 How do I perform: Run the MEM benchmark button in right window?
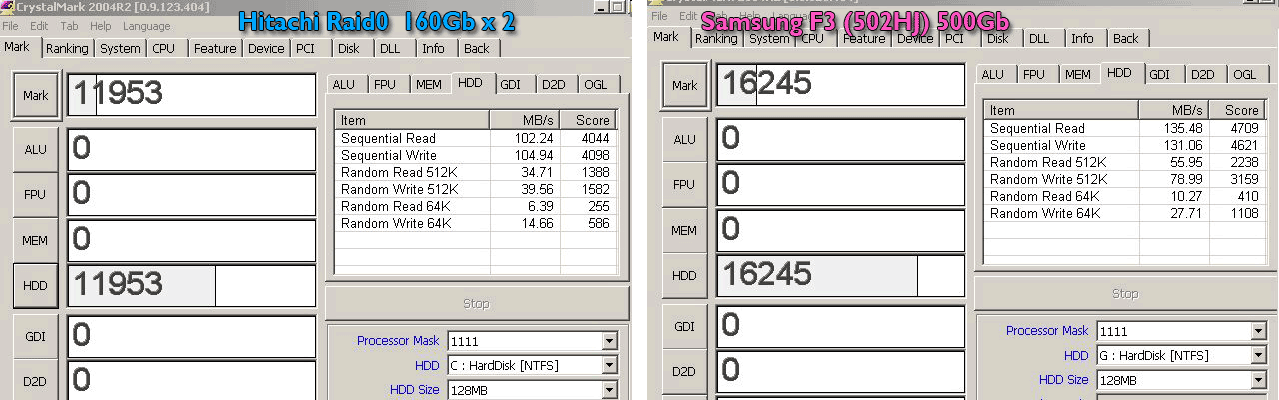click(x=685, y=230)
